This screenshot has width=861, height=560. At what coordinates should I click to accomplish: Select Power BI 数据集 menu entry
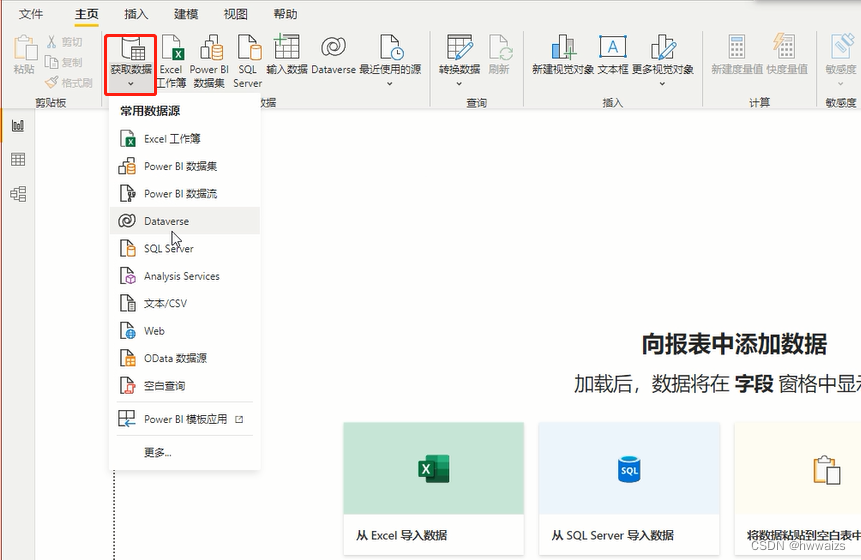coord(185,166)
